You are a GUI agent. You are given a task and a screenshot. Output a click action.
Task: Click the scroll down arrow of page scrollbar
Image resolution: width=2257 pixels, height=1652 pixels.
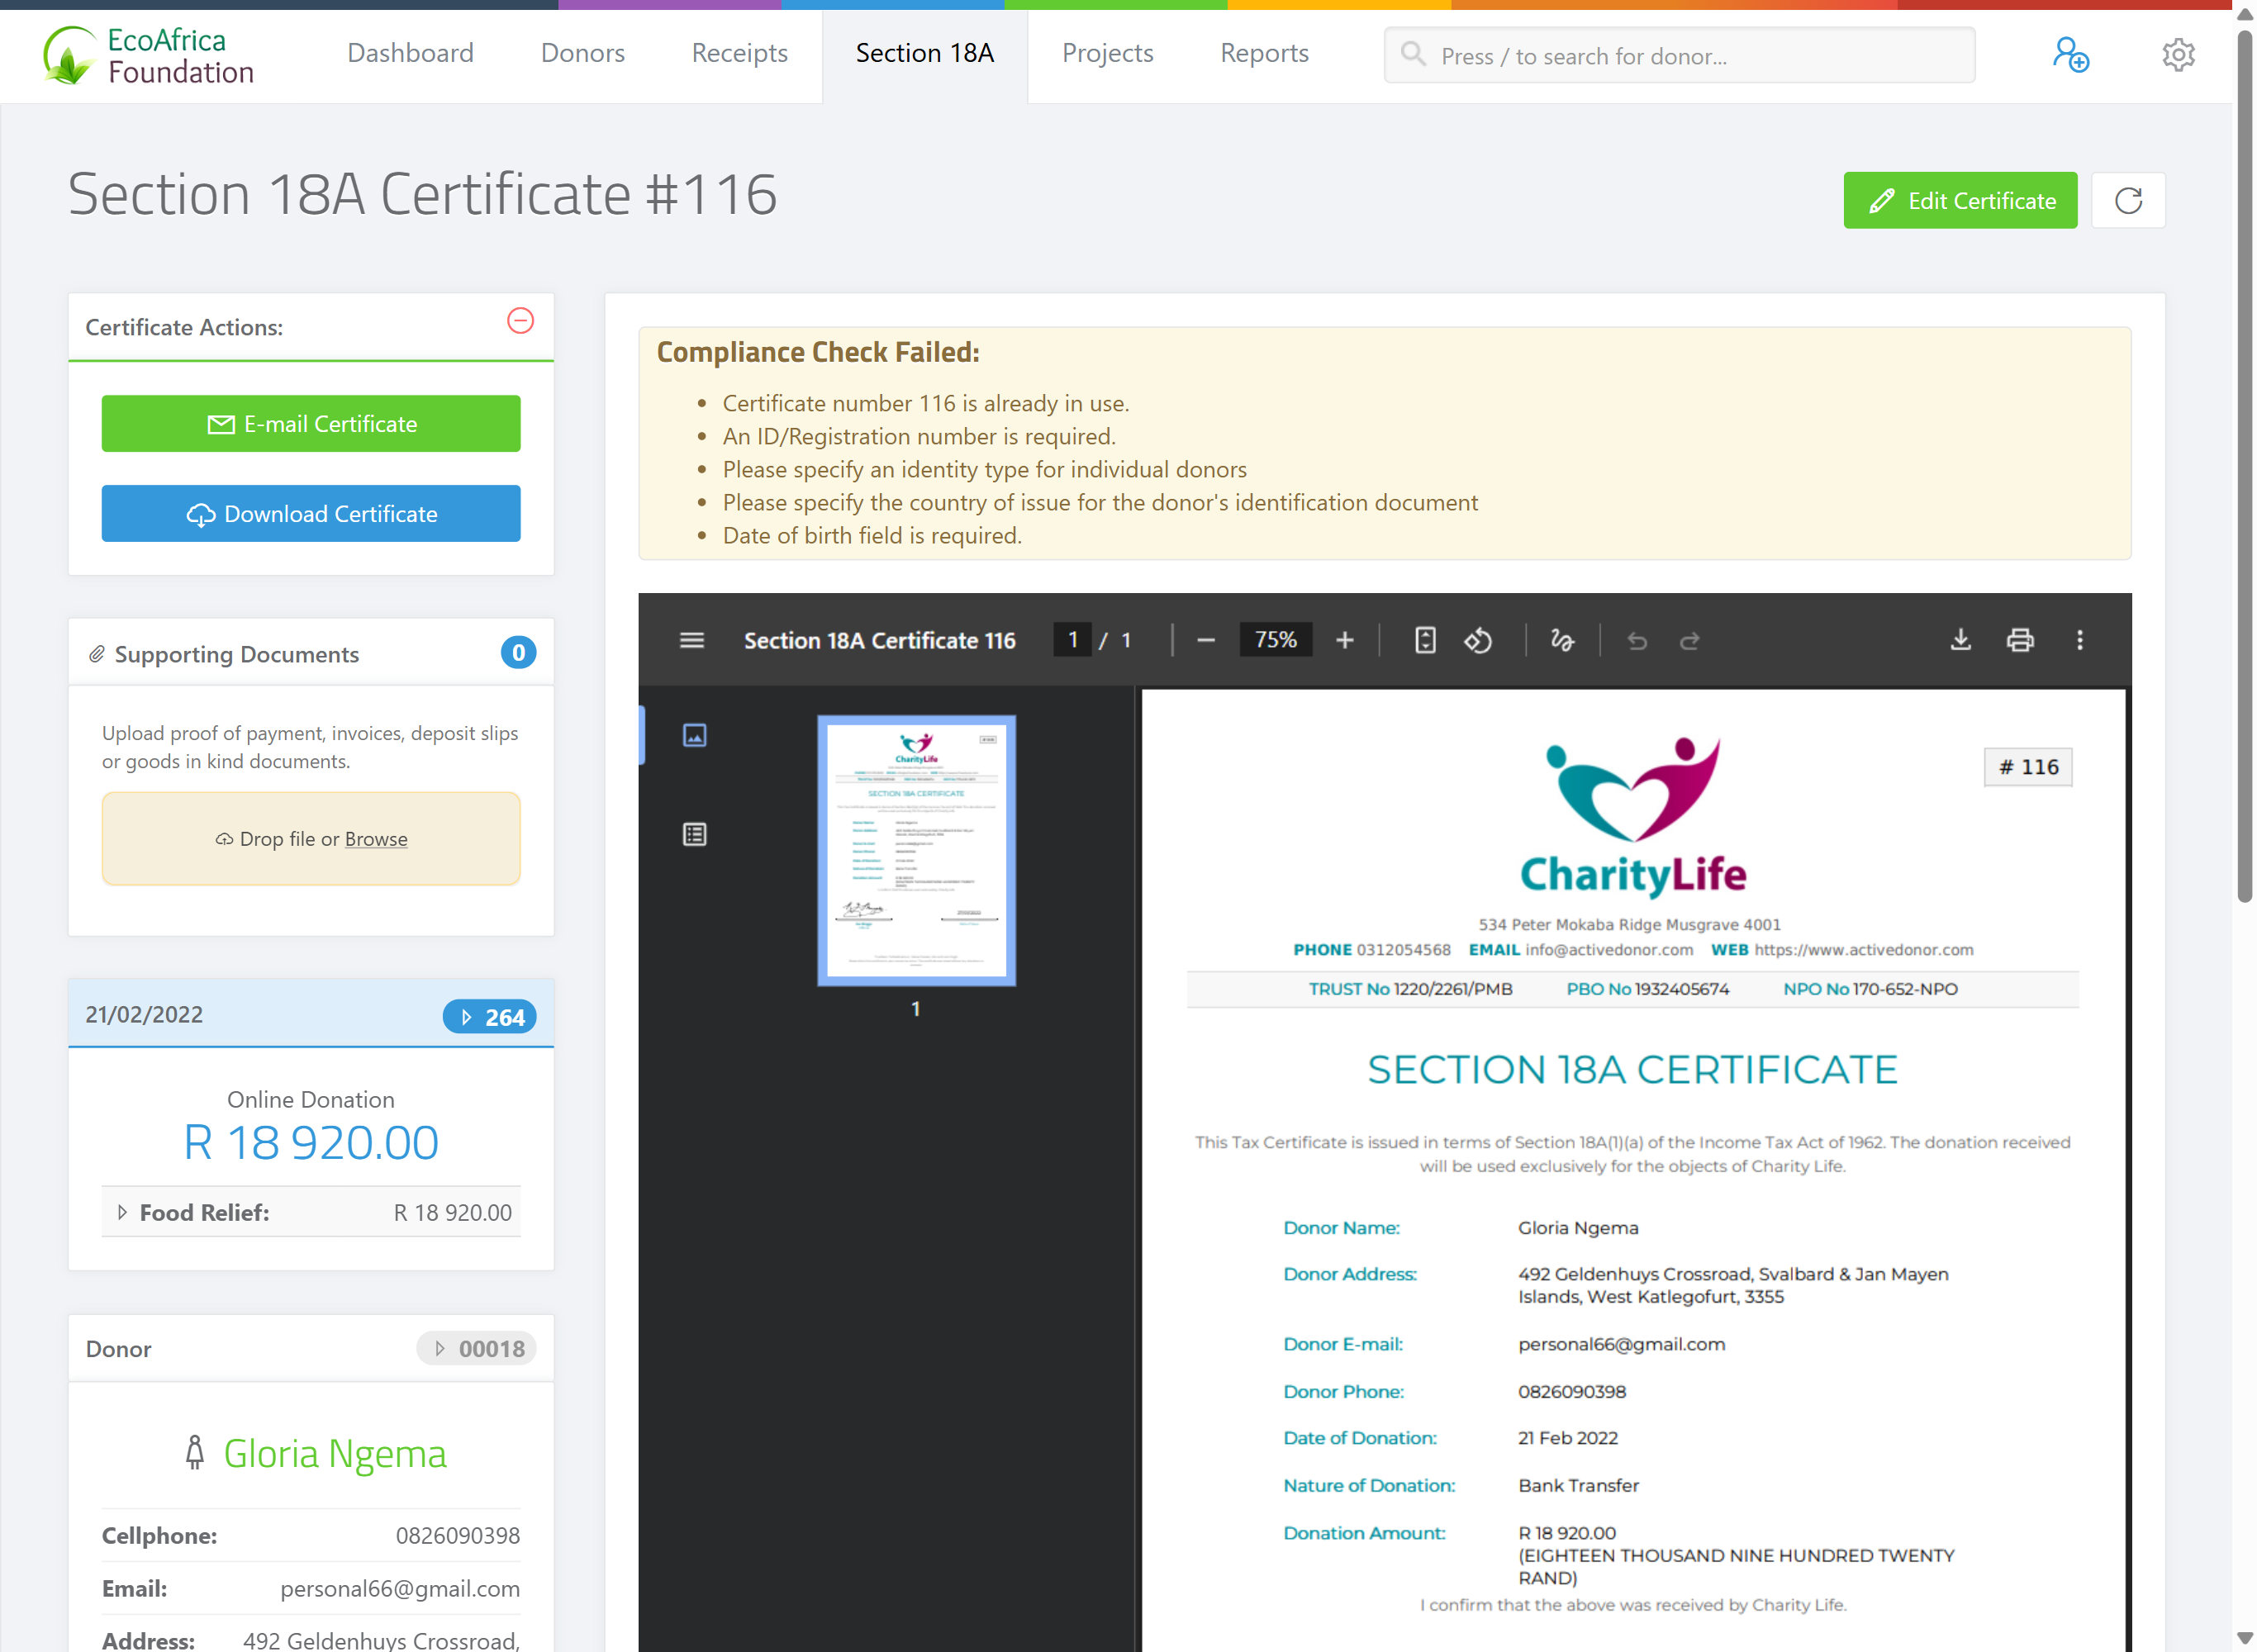point(2244,1638)
